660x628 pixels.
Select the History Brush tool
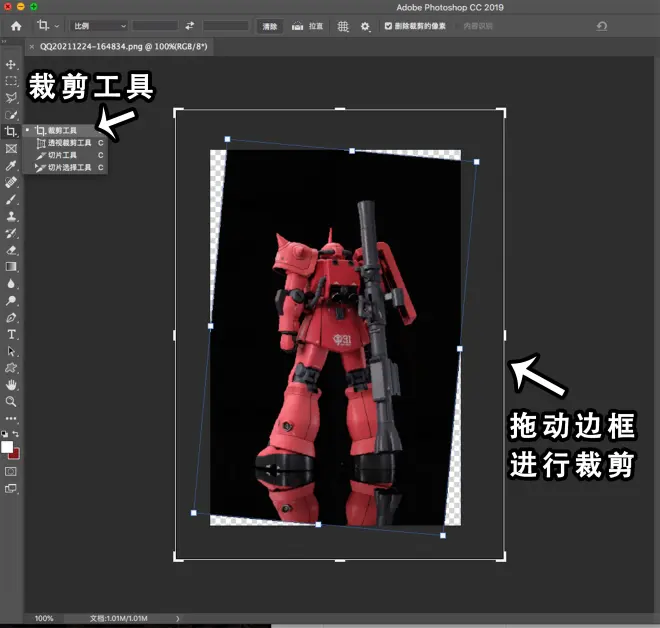(x=11, y=233)
